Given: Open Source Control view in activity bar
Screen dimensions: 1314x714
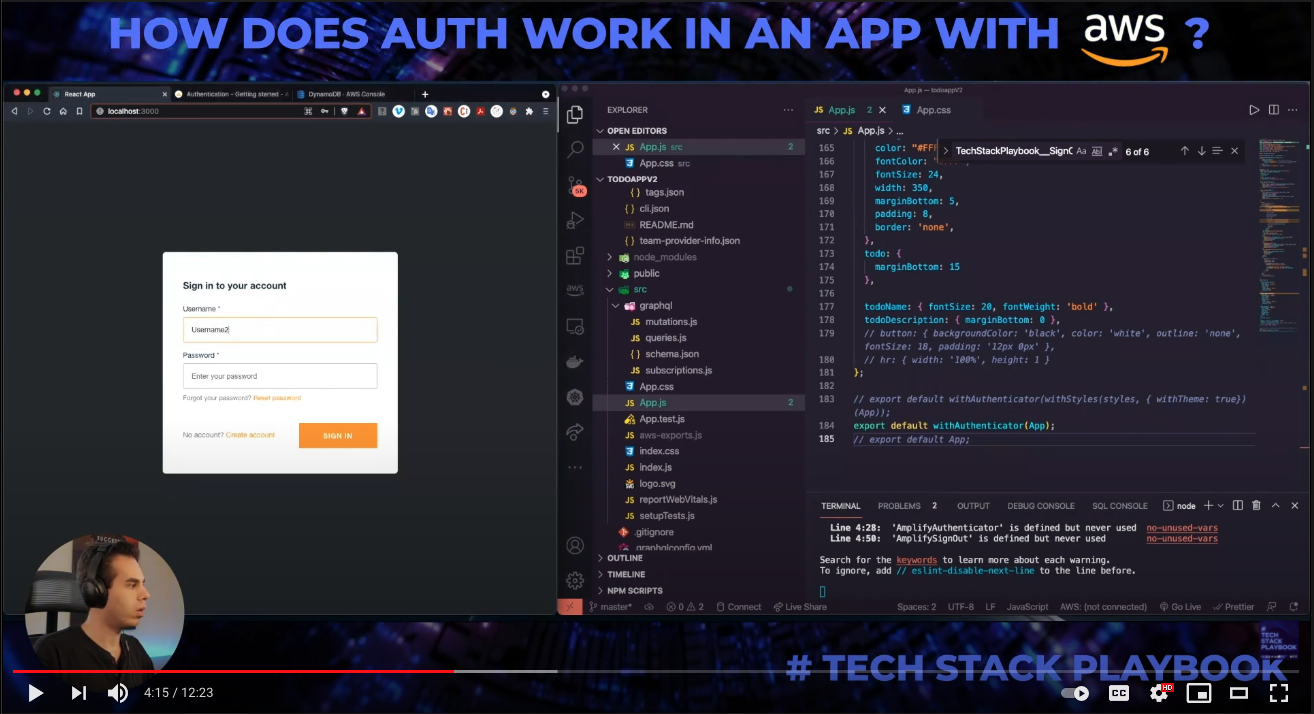Looking at the screenshot, I should coord(575,186).
